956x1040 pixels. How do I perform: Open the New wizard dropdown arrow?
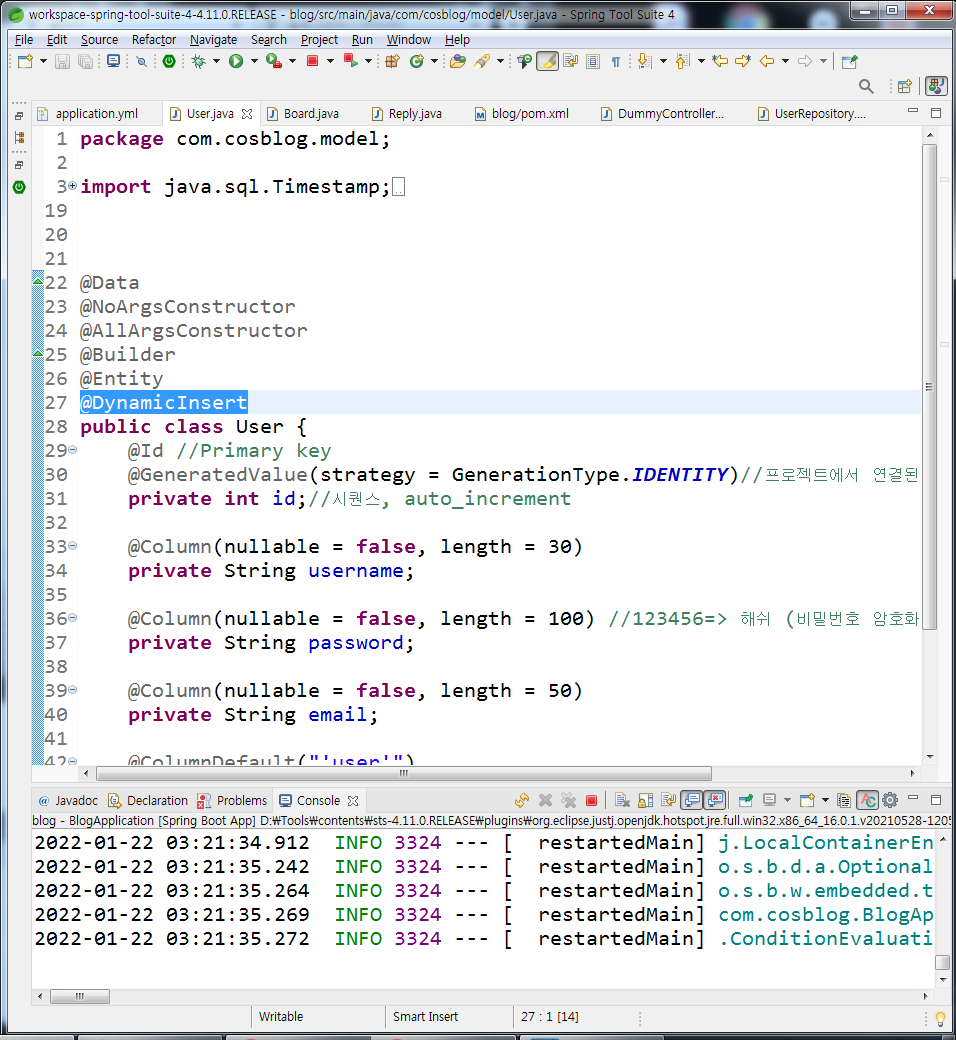pyautogui.click(x=44, y=62)
